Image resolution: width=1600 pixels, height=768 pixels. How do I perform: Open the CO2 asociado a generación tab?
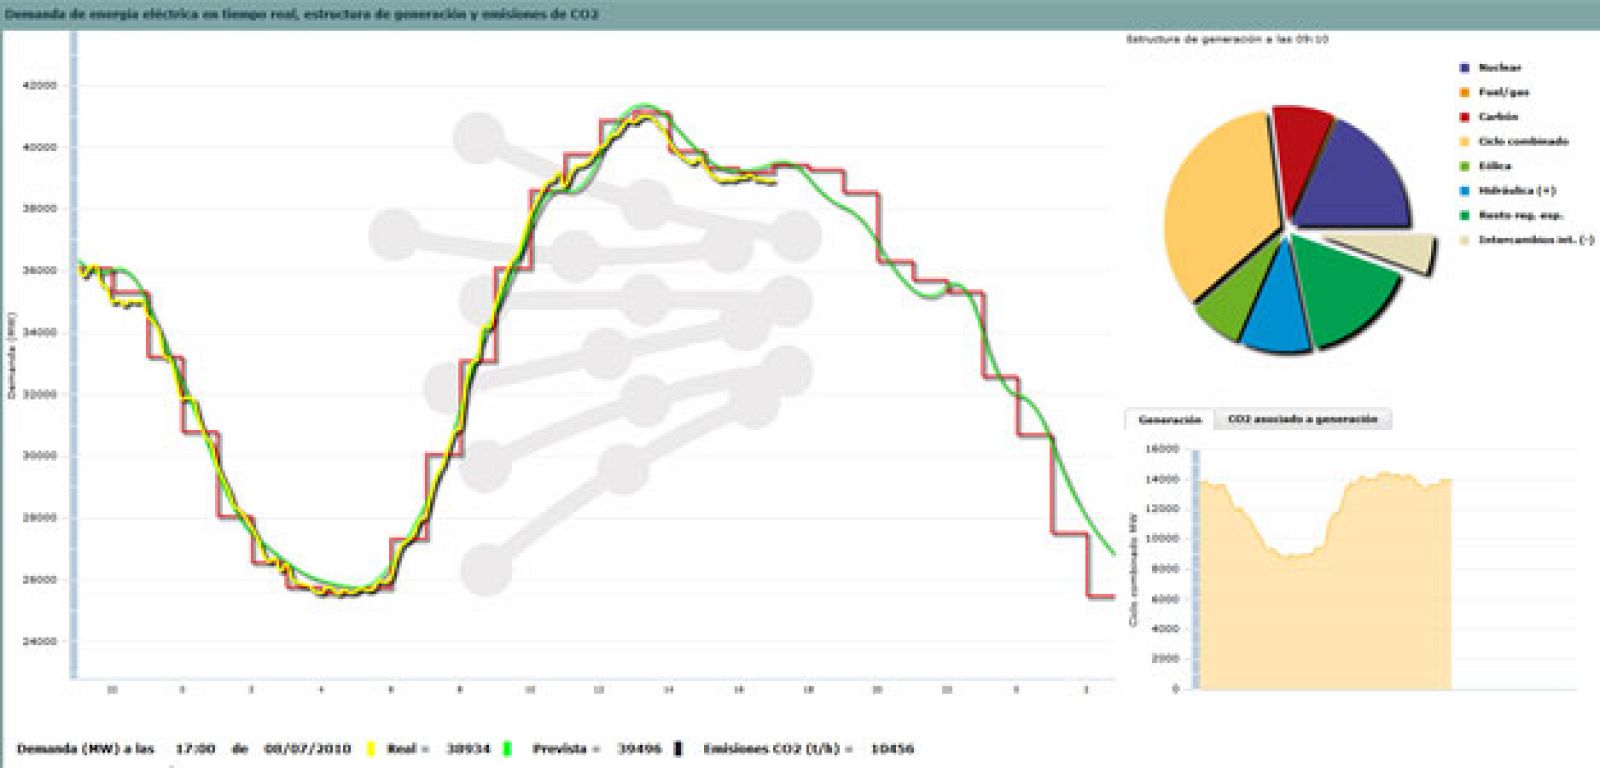click(1302, 420)
